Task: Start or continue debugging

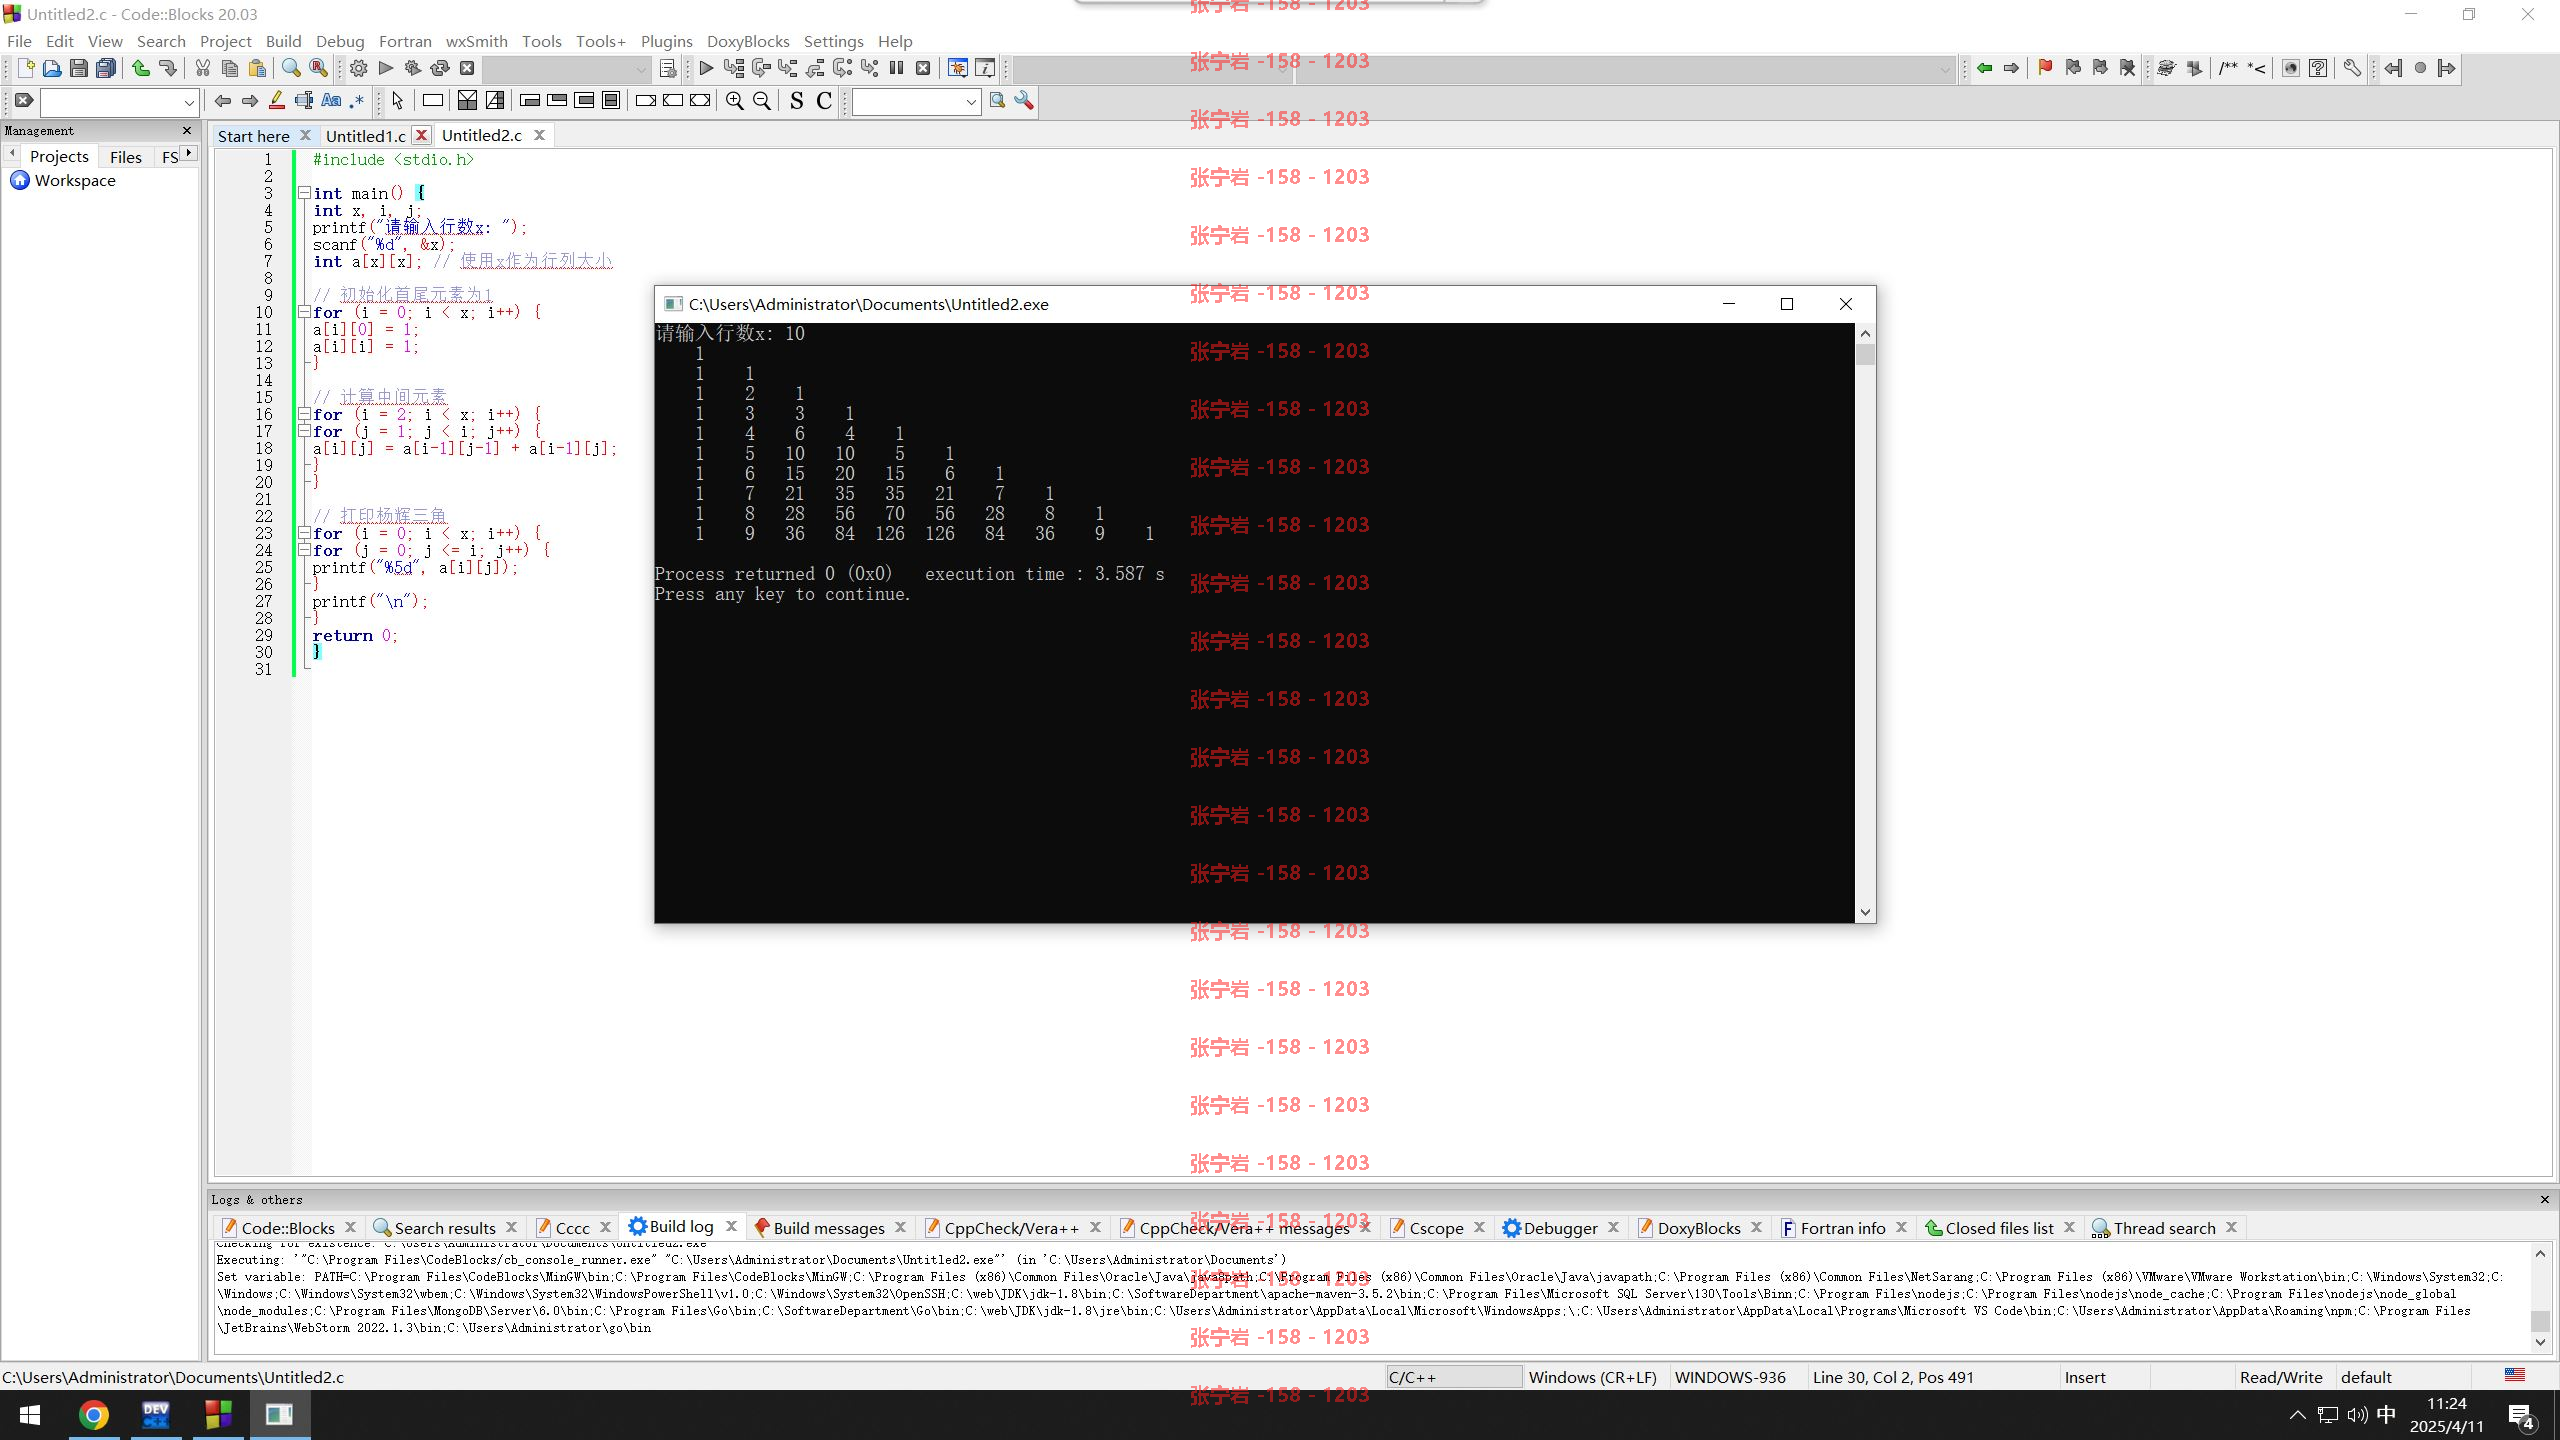Action: click(x=706, y=68)
